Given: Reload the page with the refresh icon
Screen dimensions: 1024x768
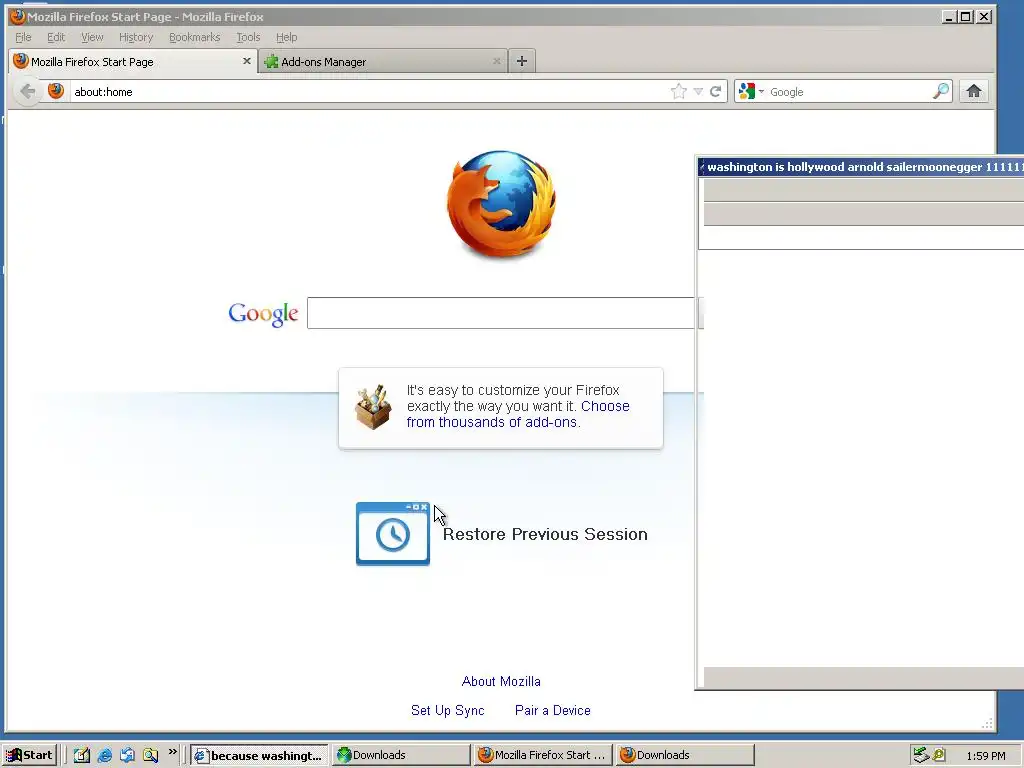Looking at the screenshot, I should [x=716, y=91].
